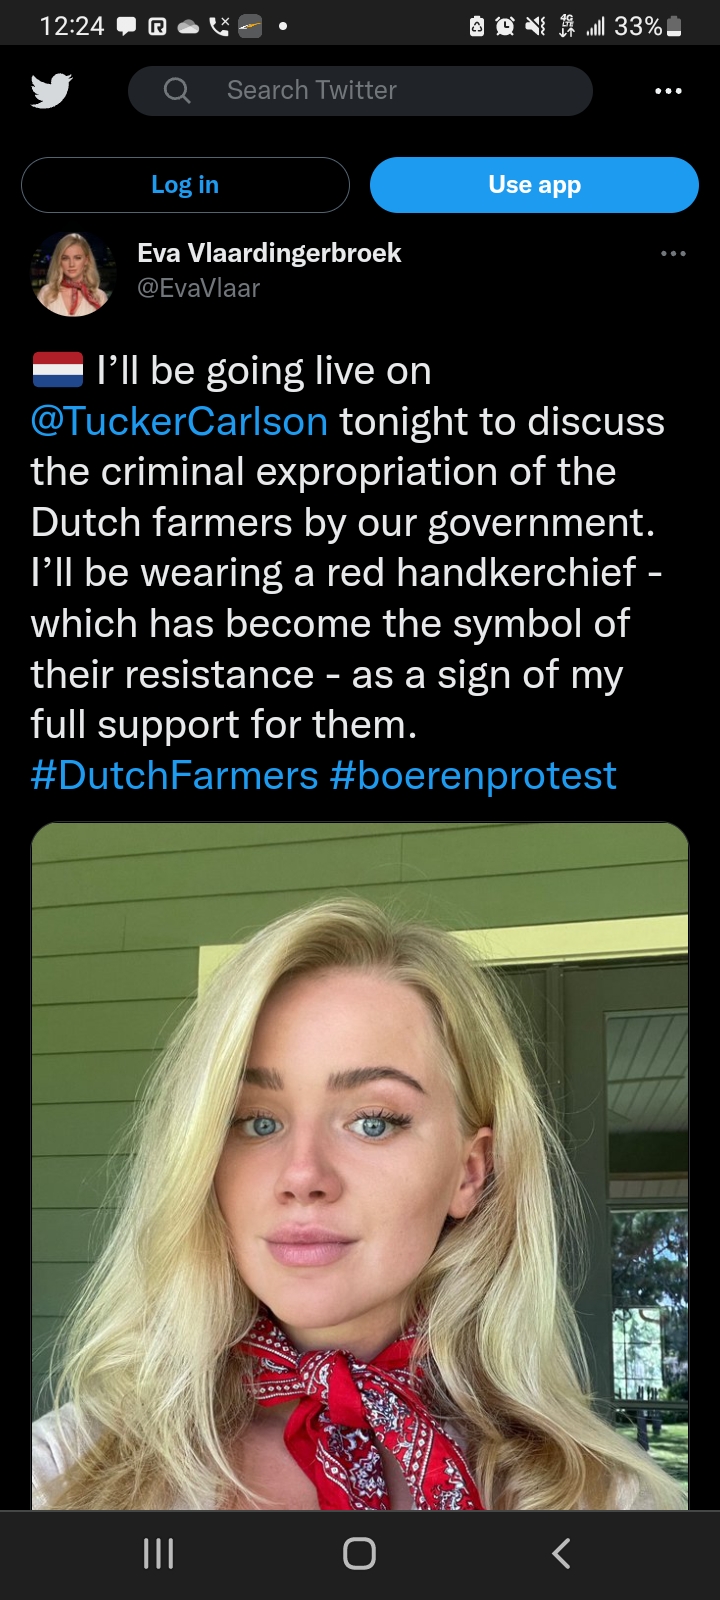Screen dimensions: 720x1600
Task: Tap the Android back arrow
Action: coord(561,1553)
